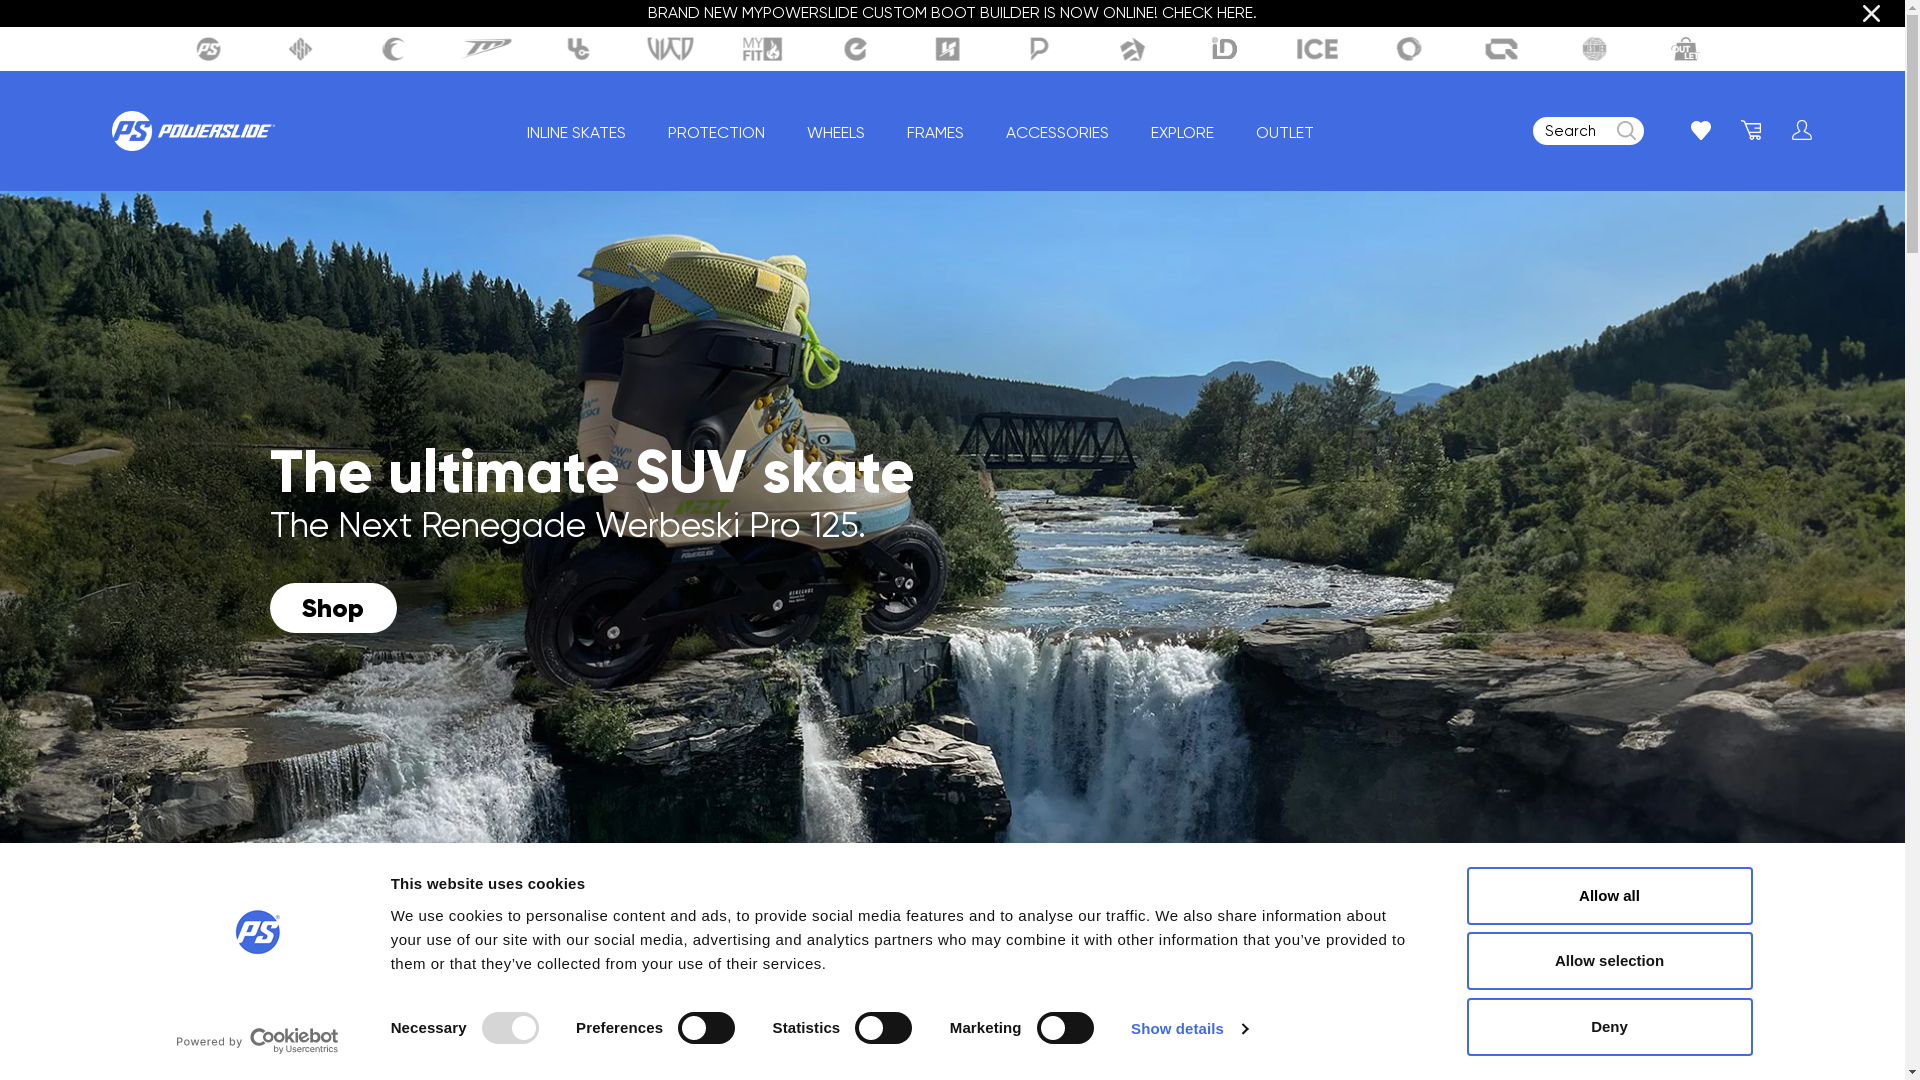Viewport: 1920px width, 1080px height.
Task: Open the user account icon
Action: point(1801,130)
